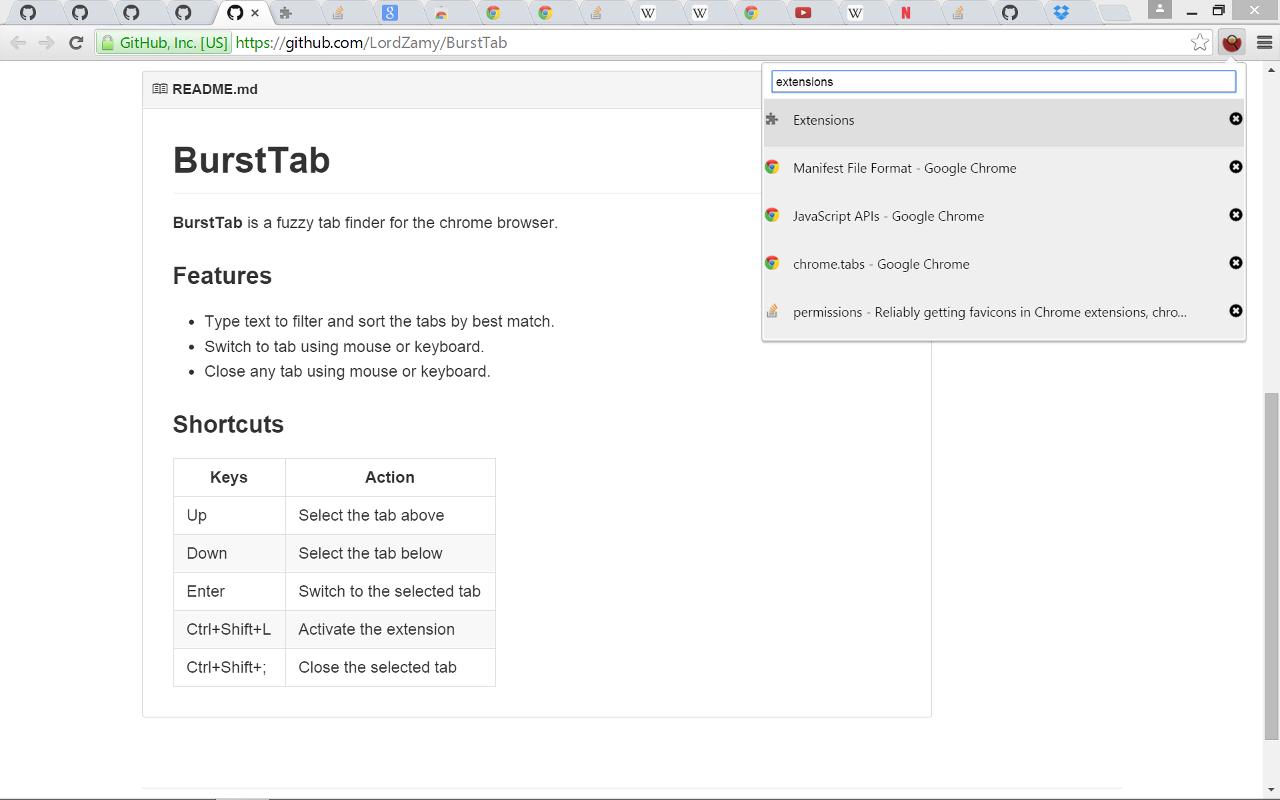Click the puzzle favicon beside Extensions result

(x=772, y=119)
